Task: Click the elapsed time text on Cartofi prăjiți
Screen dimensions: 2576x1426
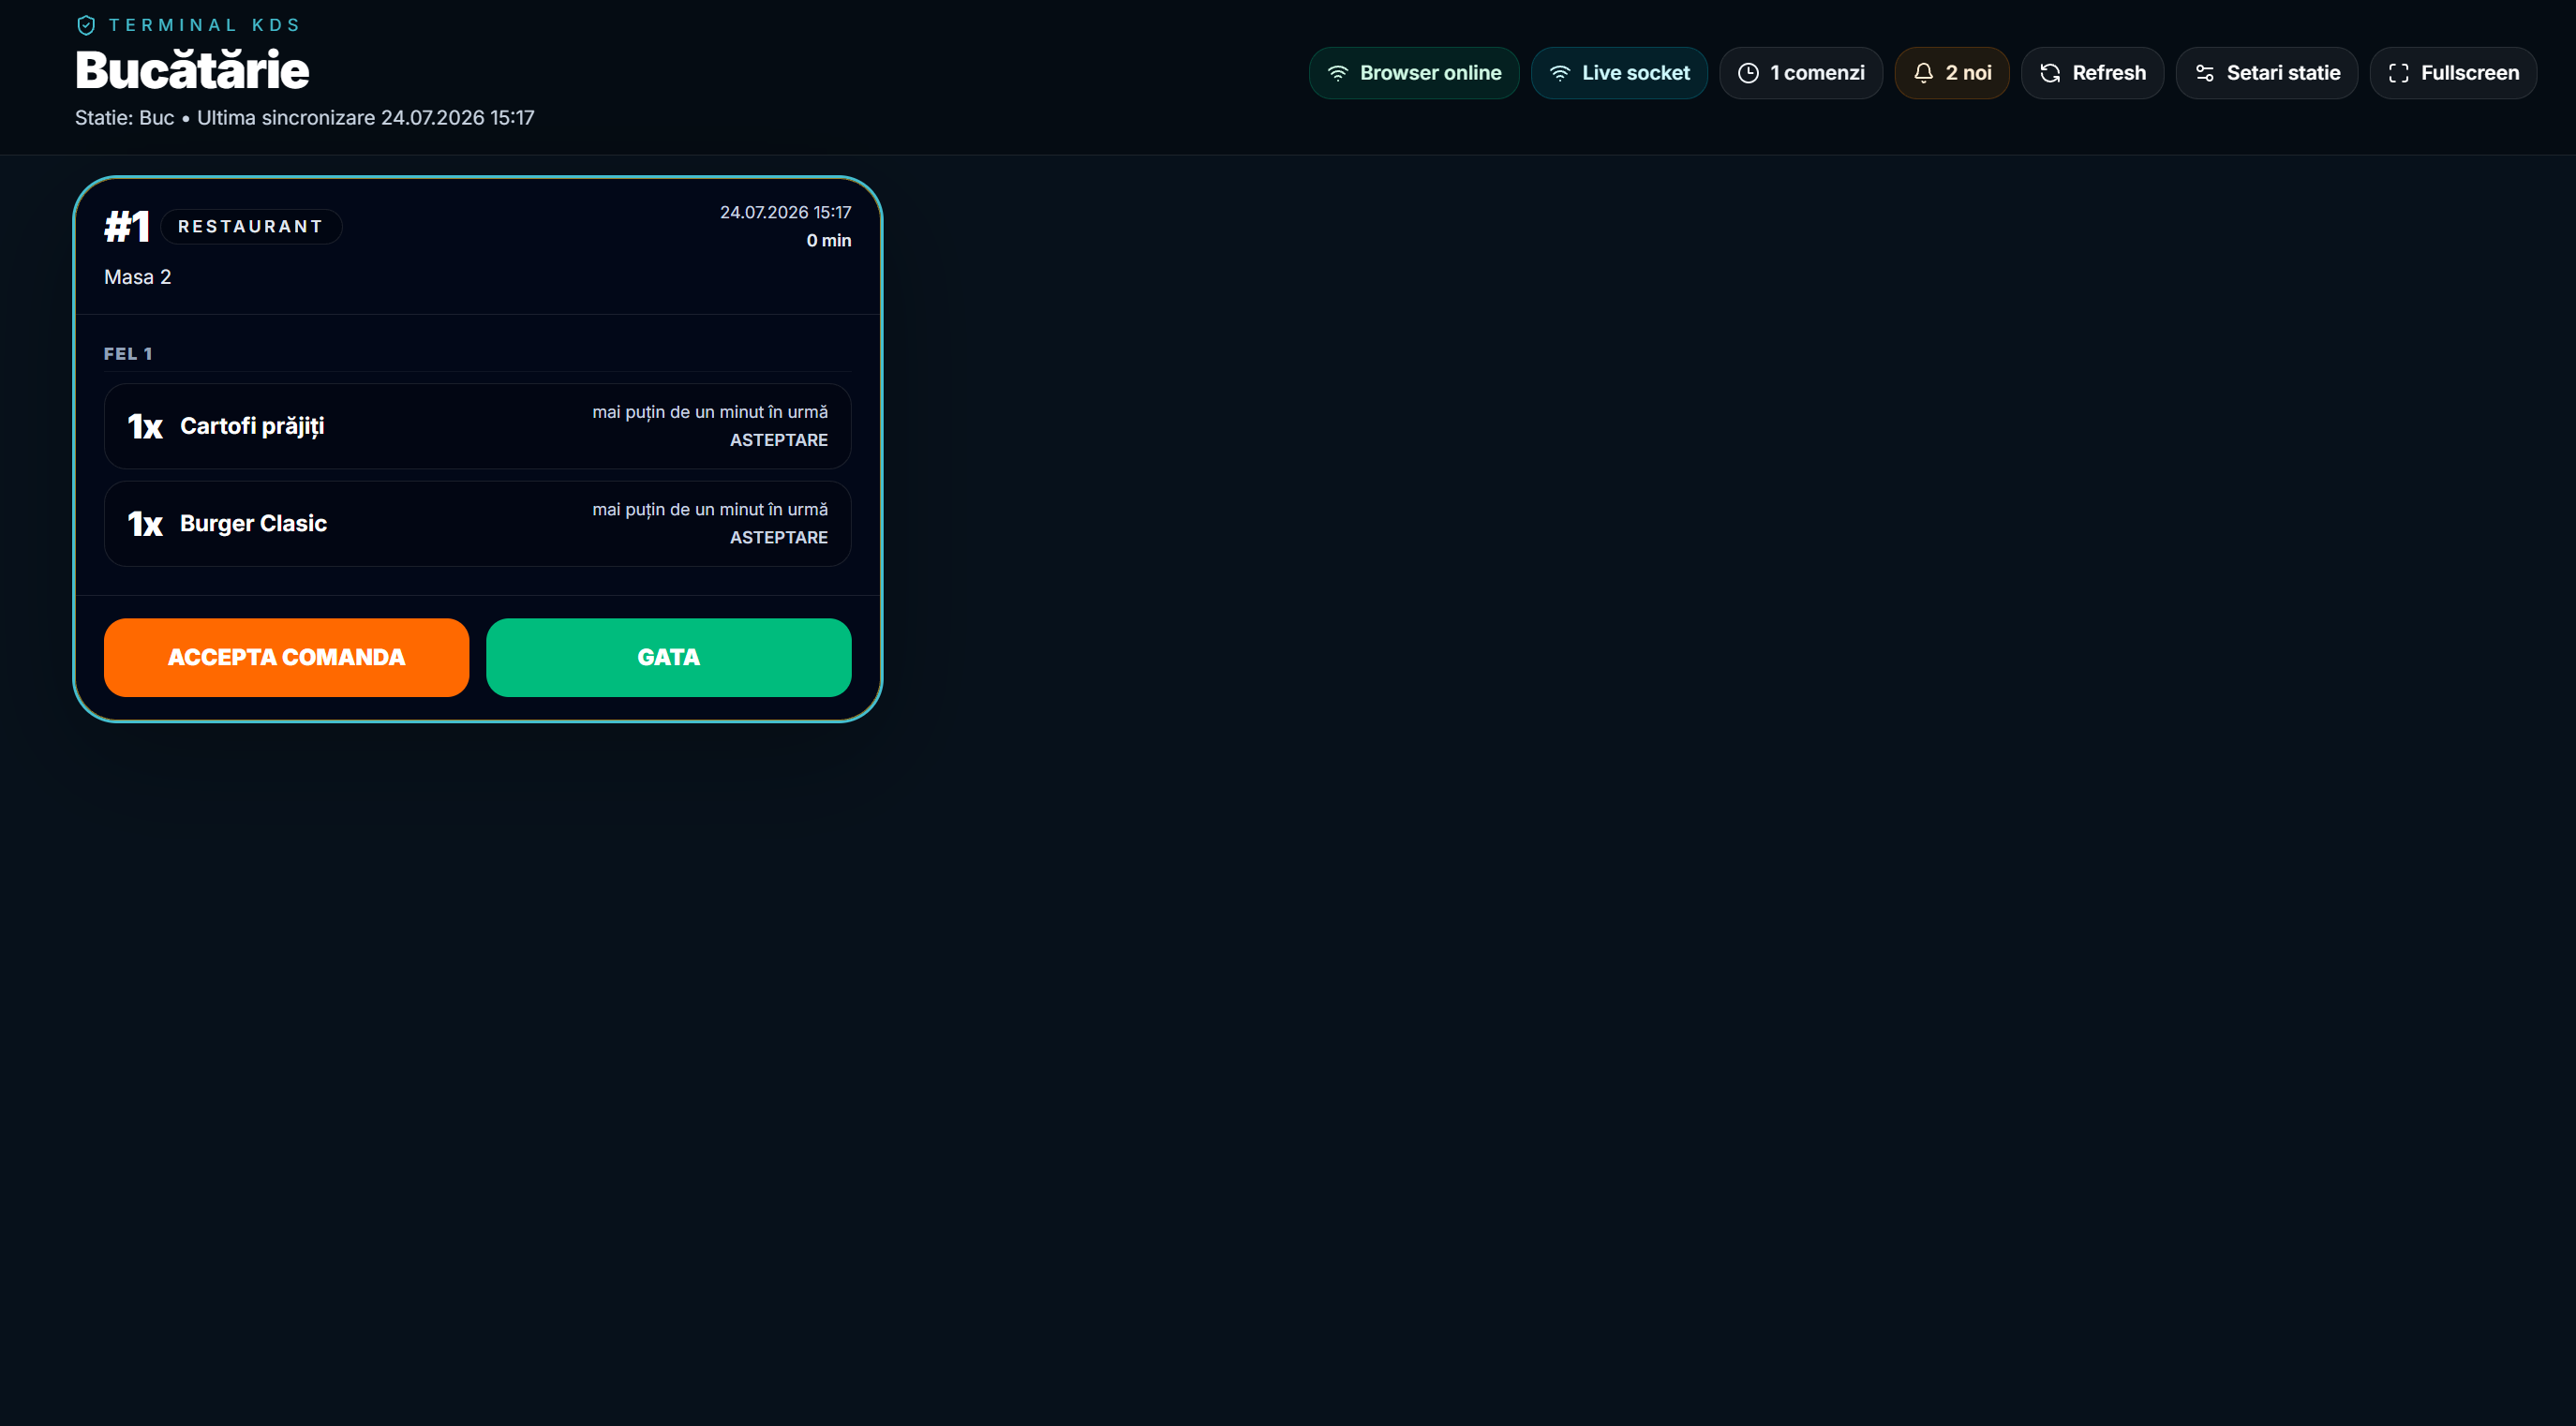Action: [710, 412]
